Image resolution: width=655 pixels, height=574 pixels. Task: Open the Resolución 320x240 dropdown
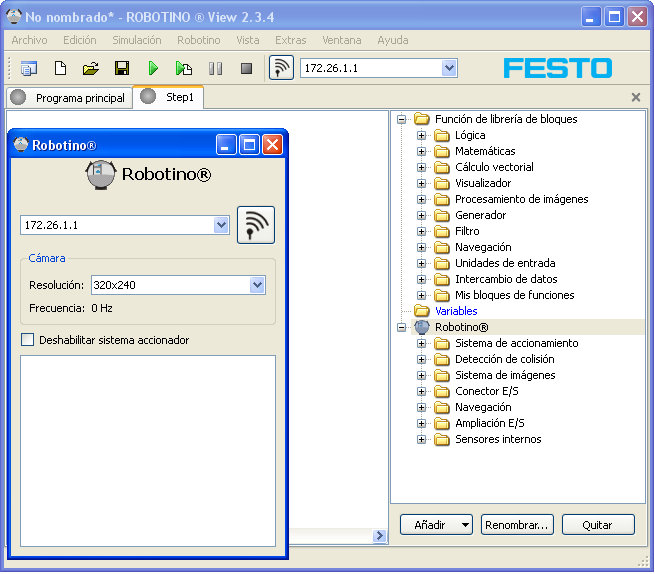click(x=257, y=285)
